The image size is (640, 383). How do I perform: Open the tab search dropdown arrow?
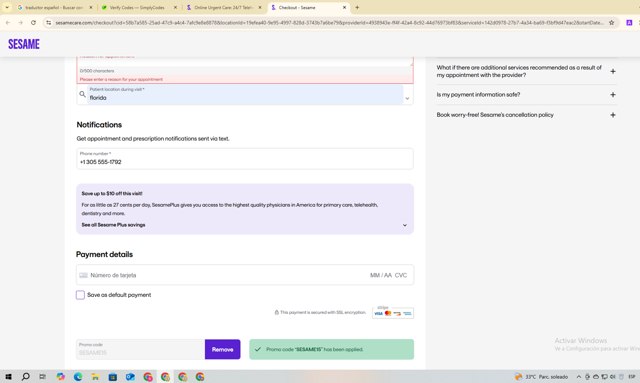(7, 7)
